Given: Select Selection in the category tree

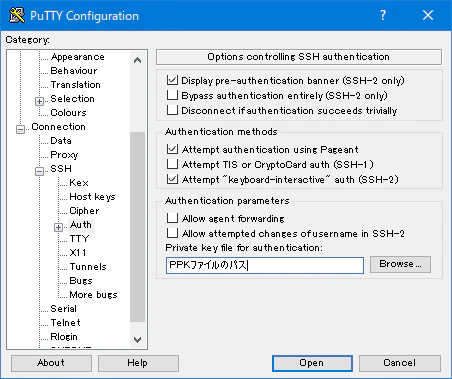Looking at the screenshot, I should pos(72,99).
